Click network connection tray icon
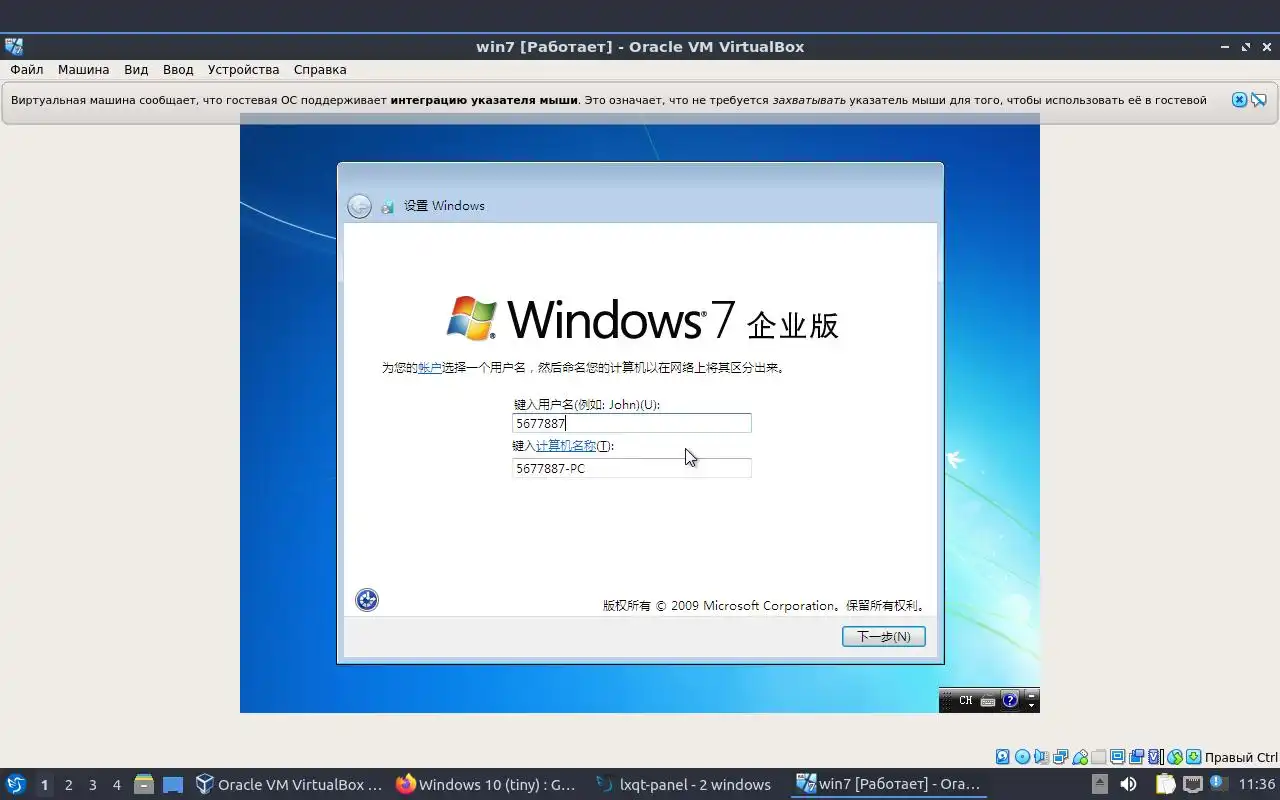1280x800 pixels. click(x=1193, y=784)
